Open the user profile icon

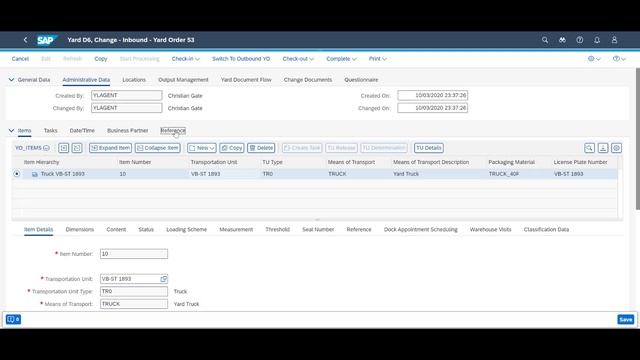pos(614,40)
